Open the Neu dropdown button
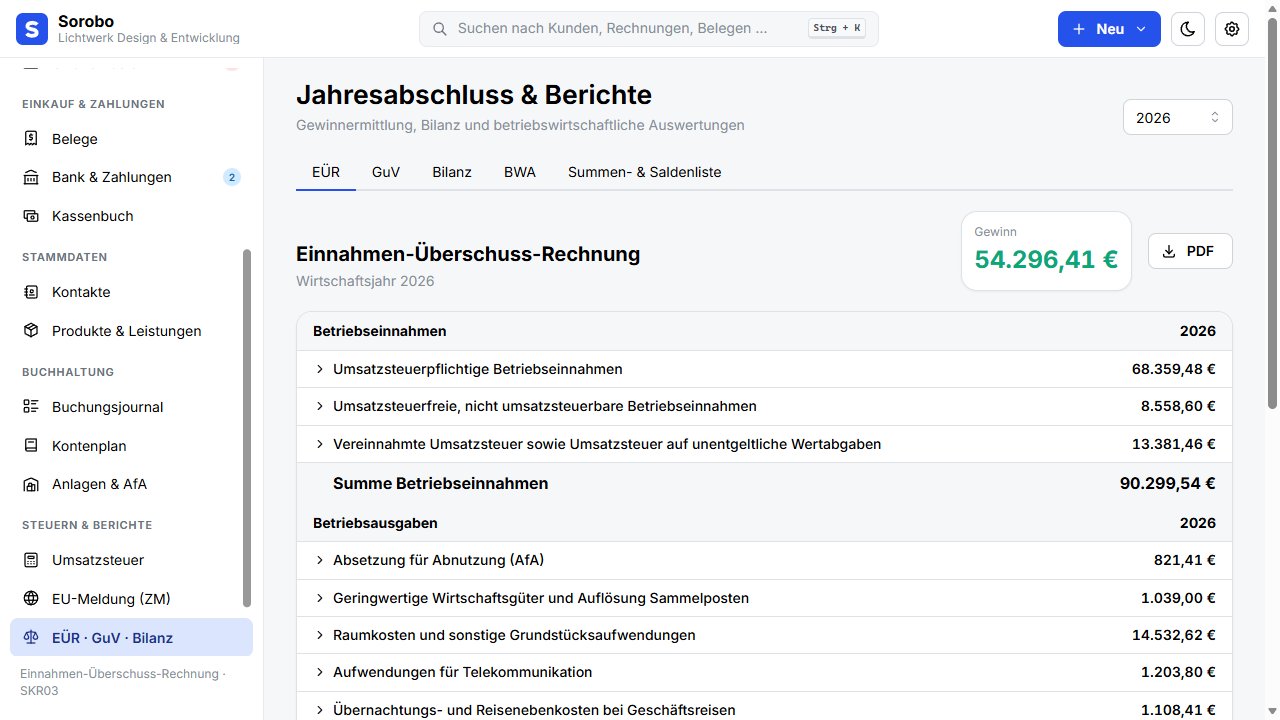The height and width of the screenshot is (720, 1280). pyautogui.click(x=1109, y=29)
